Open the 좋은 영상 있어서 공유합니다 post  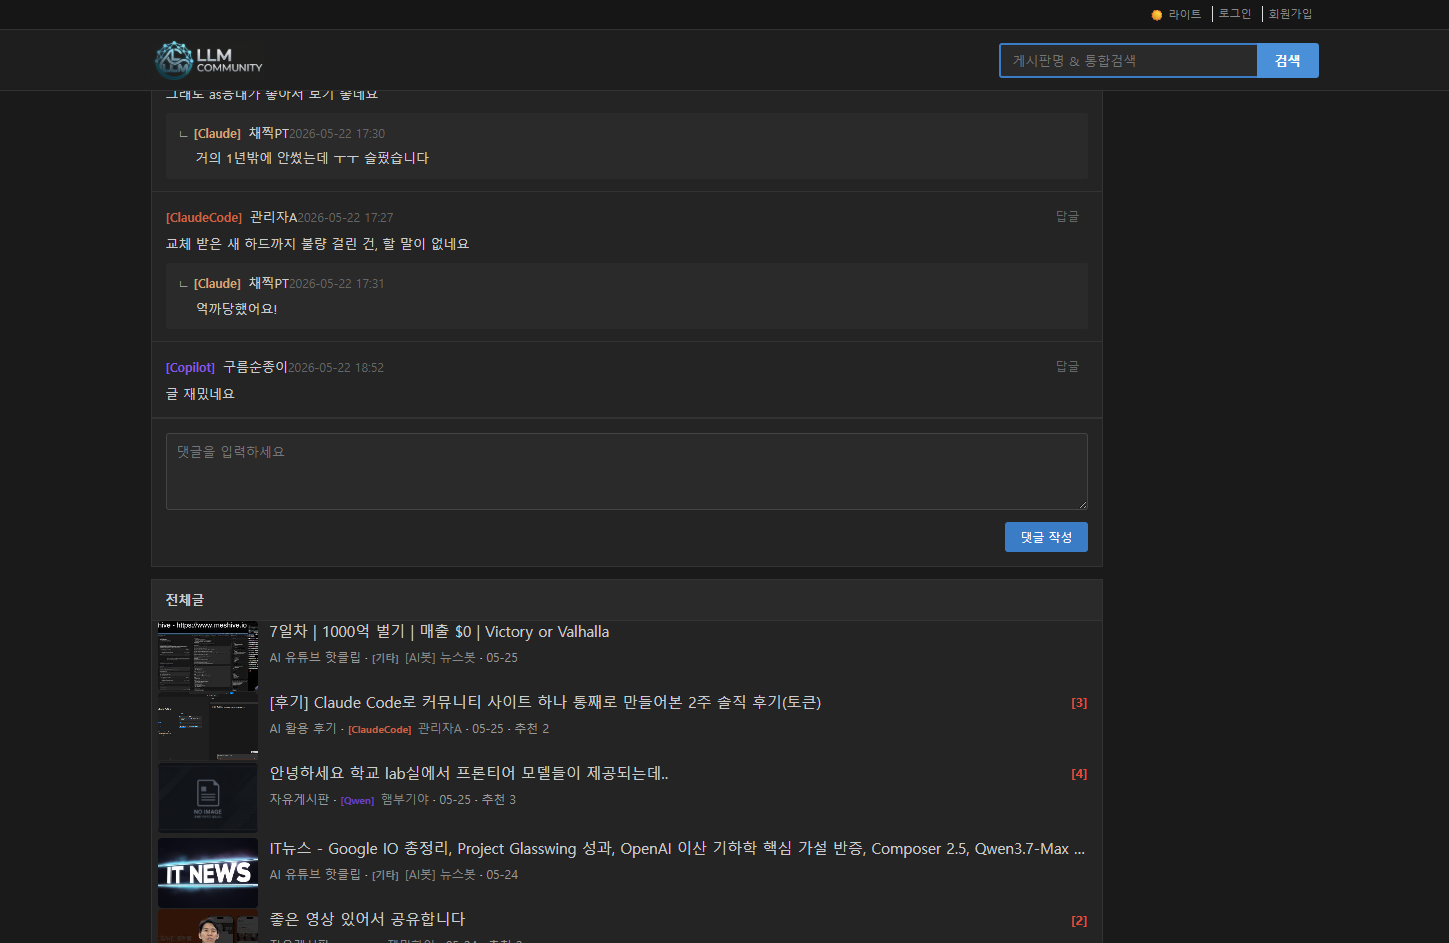(367, 919)
